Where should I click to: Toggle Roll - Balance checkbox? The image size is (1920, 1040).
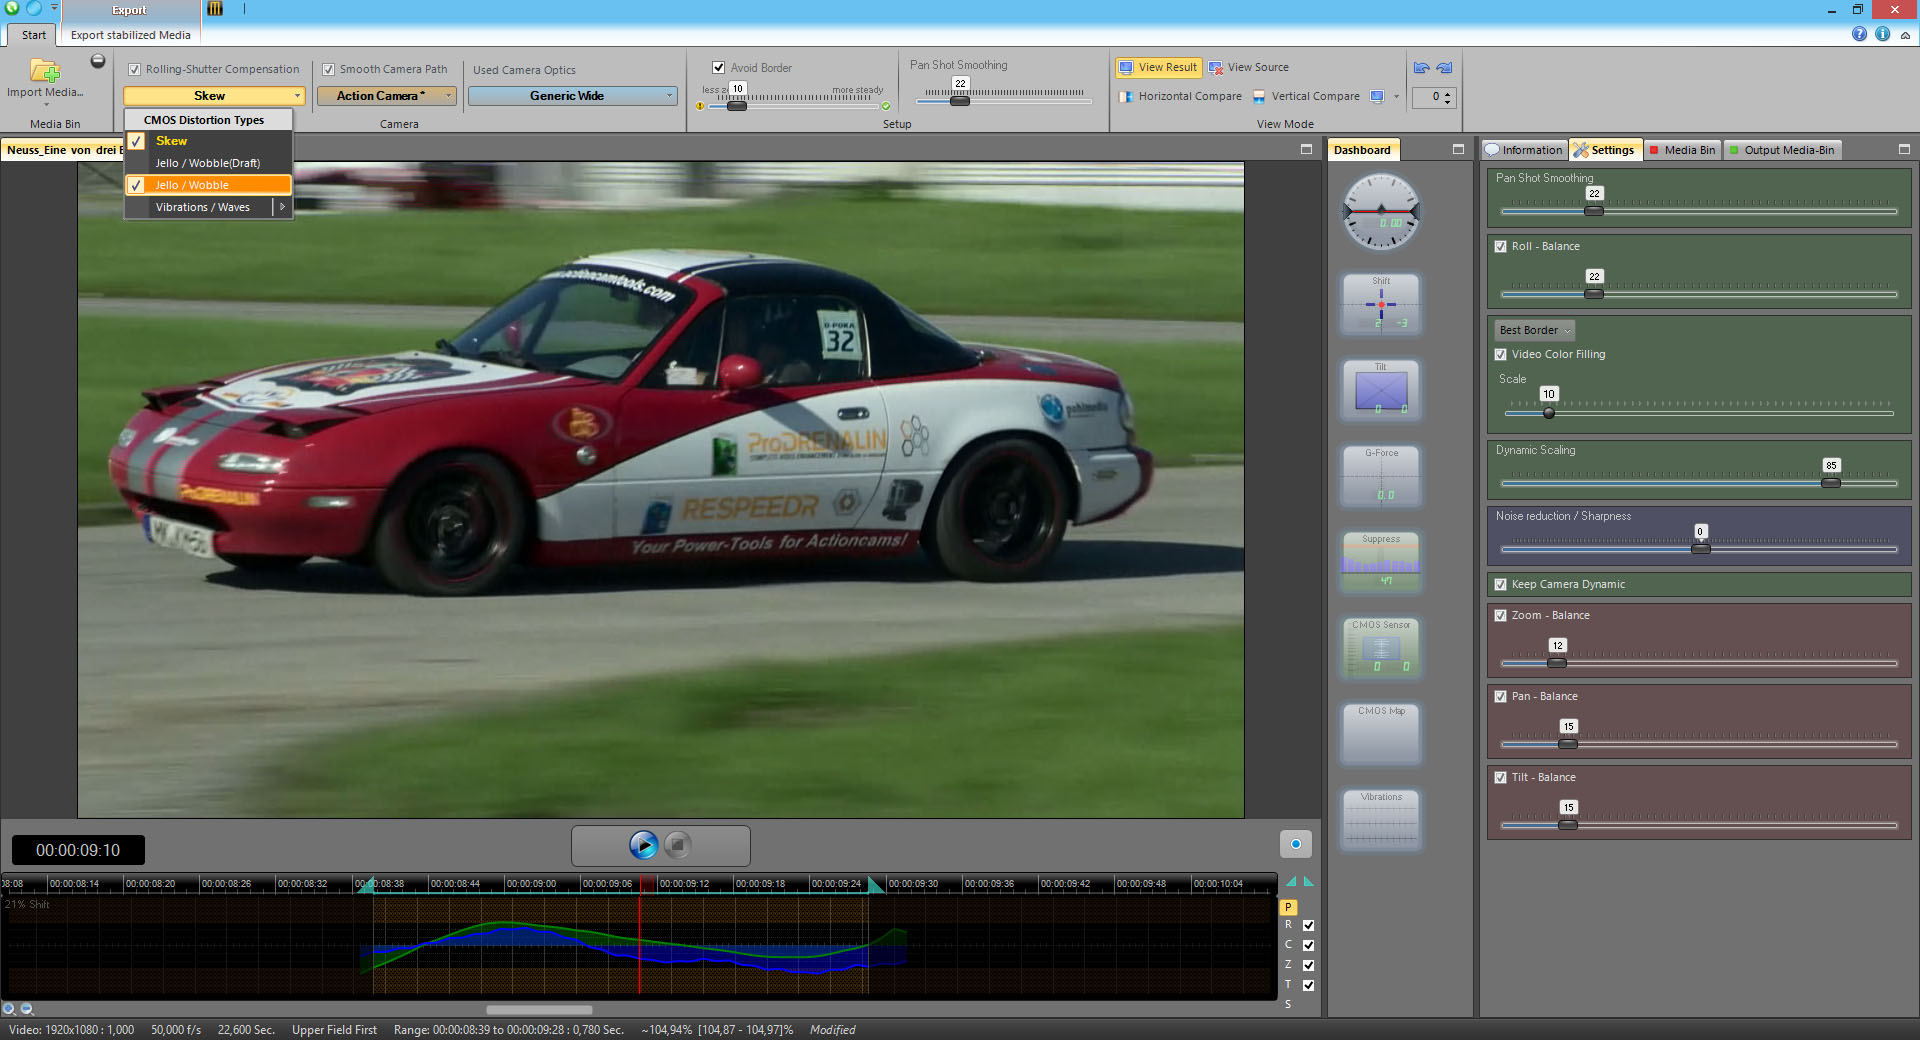1500,246
